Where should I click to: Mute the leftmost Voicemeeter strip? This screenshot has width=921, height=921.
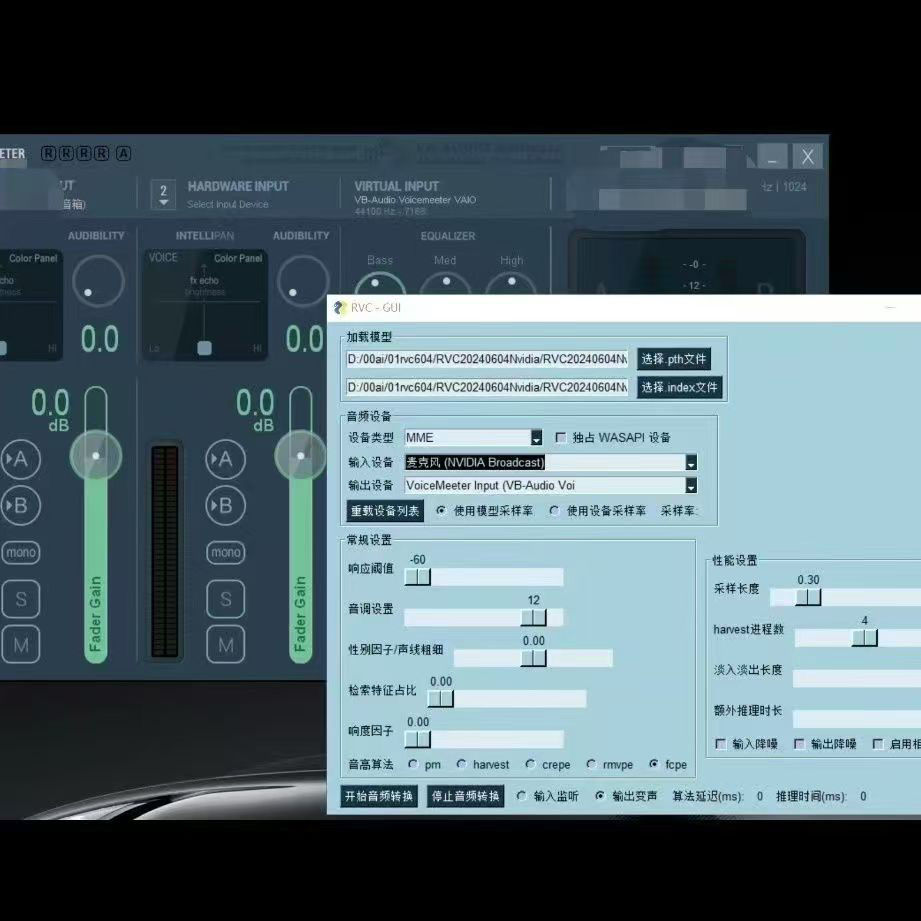pyautogui.click(x=21, y=644)
